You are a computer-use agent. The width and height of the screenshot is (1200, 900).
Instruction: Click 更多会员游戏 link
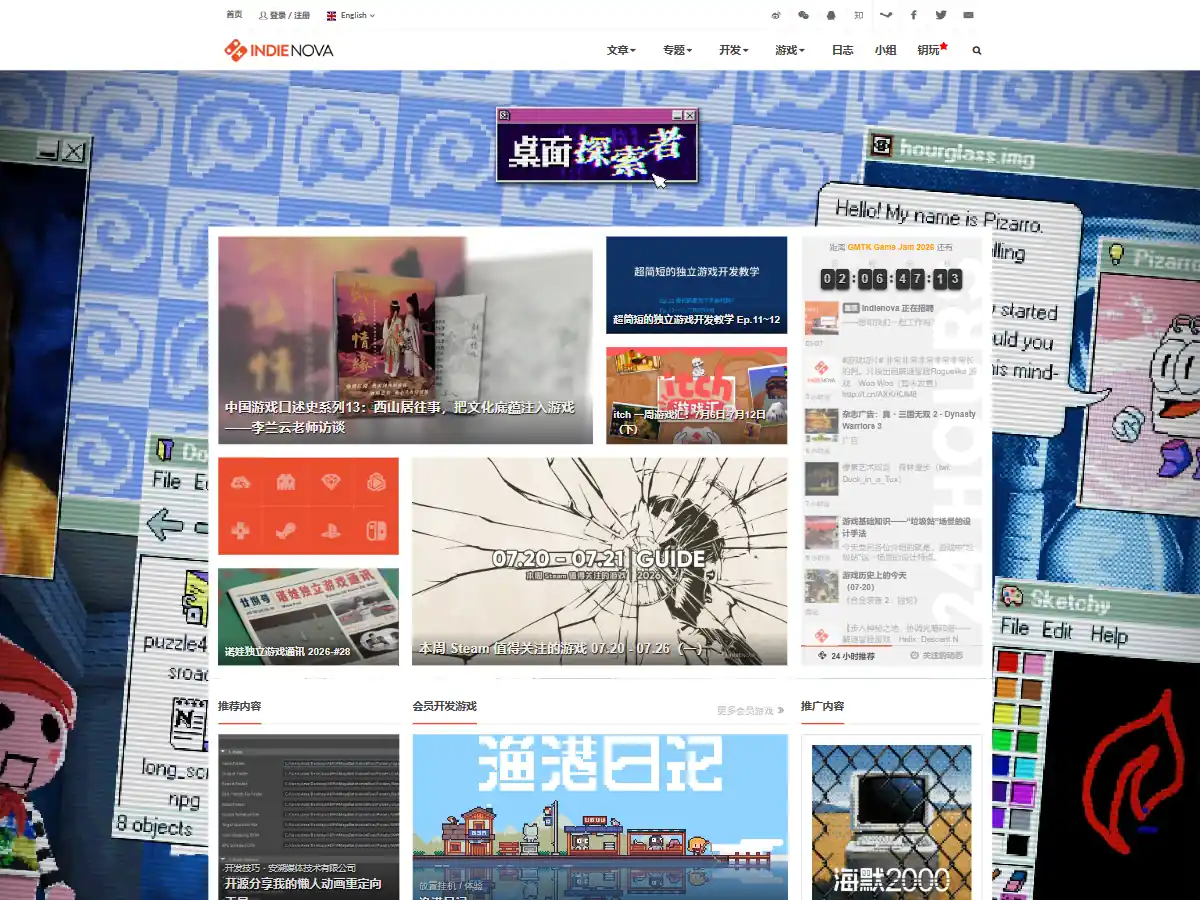(750, 710)
